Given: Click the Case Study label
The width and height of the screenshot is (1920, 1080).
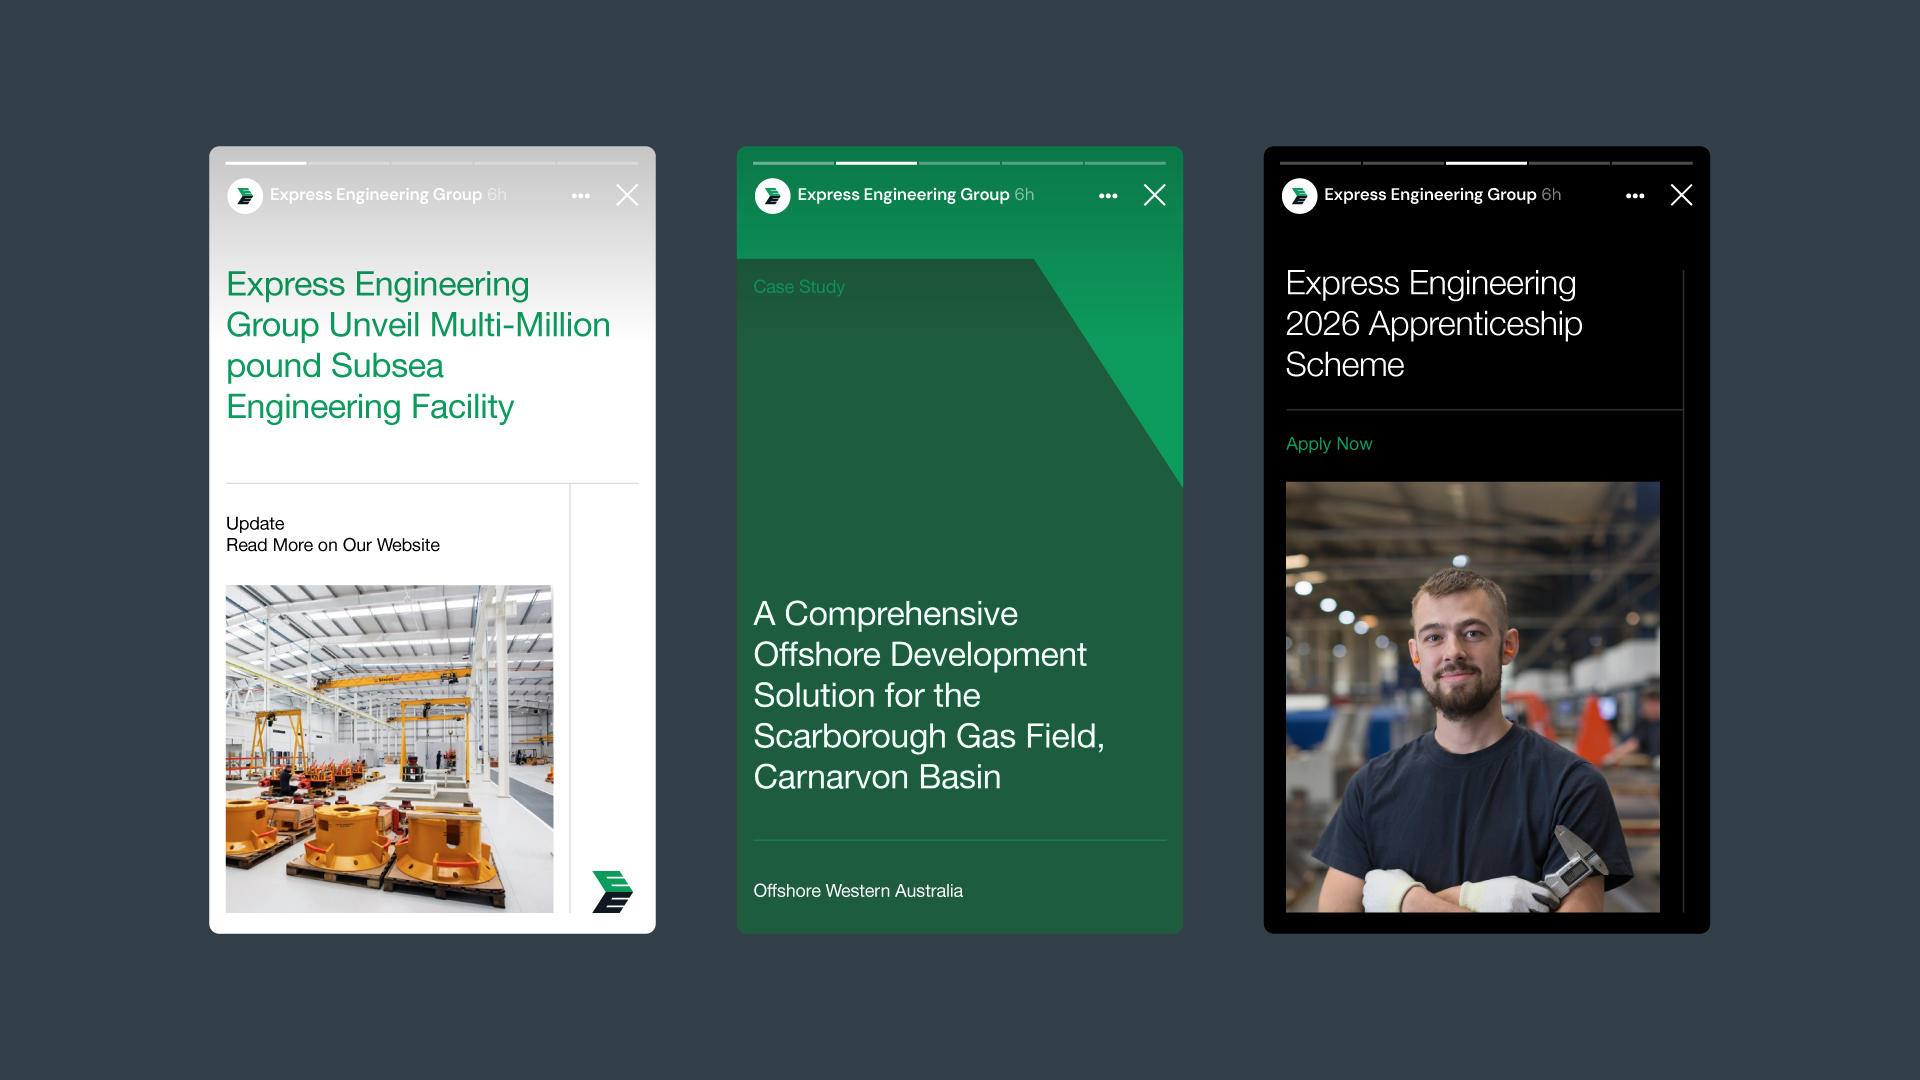Looking at the screenshot, I should click(798, 287).
